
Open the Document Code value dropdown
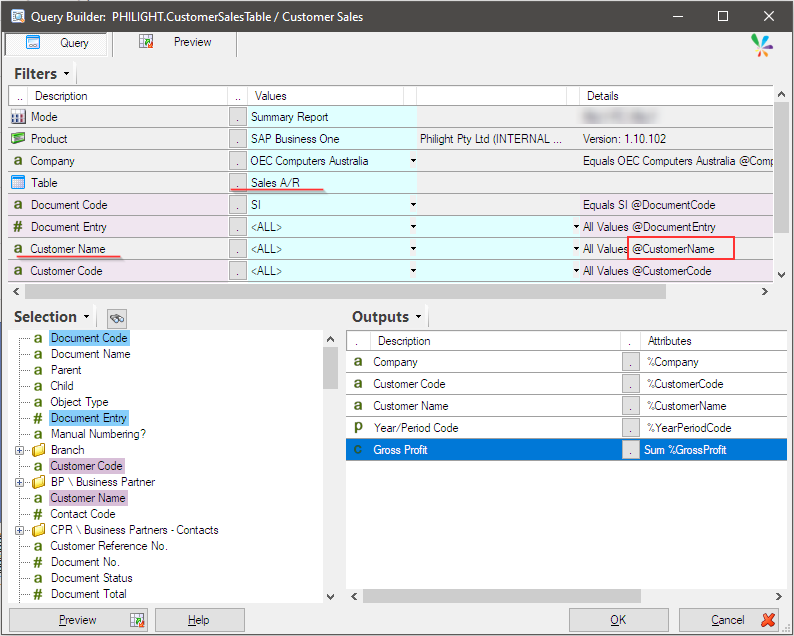point(413,205)
